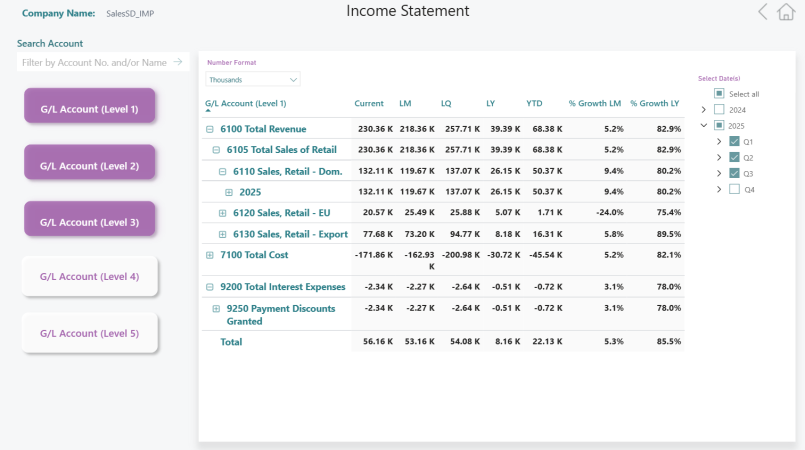Toggle the Select all checkbox
The width and height of the screenshot is (805, 450).
point(719,94)
